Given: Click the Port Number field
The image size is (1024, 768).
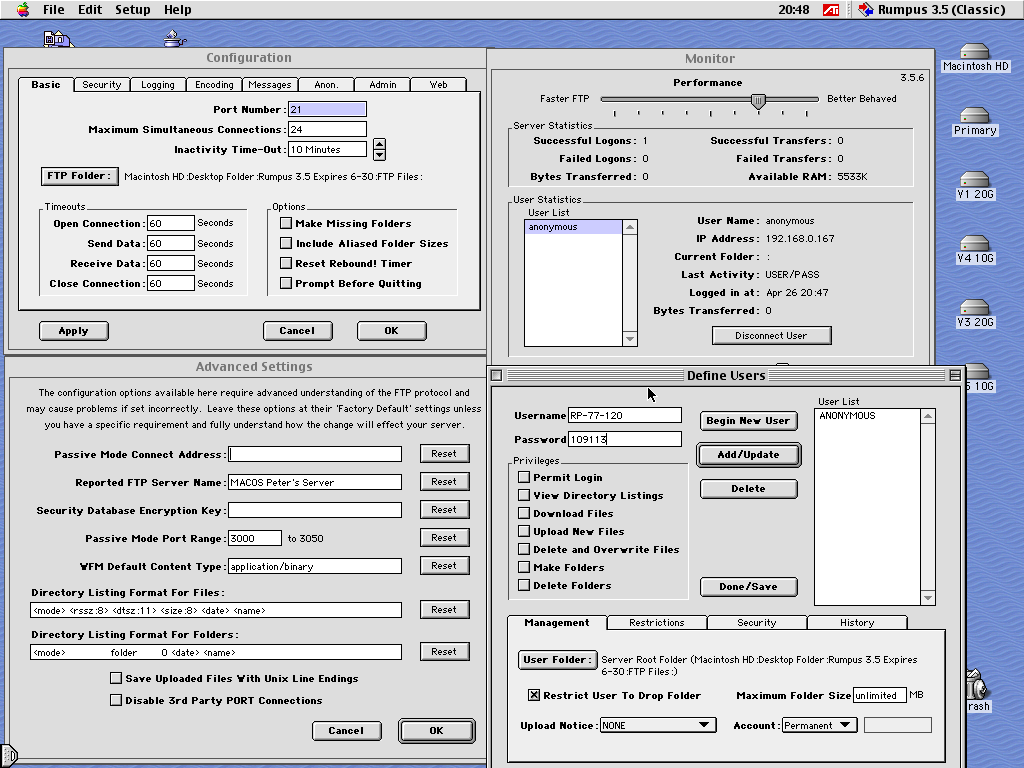Looking at the screenshot, I should pyautogui.click(x=327, y=109).
